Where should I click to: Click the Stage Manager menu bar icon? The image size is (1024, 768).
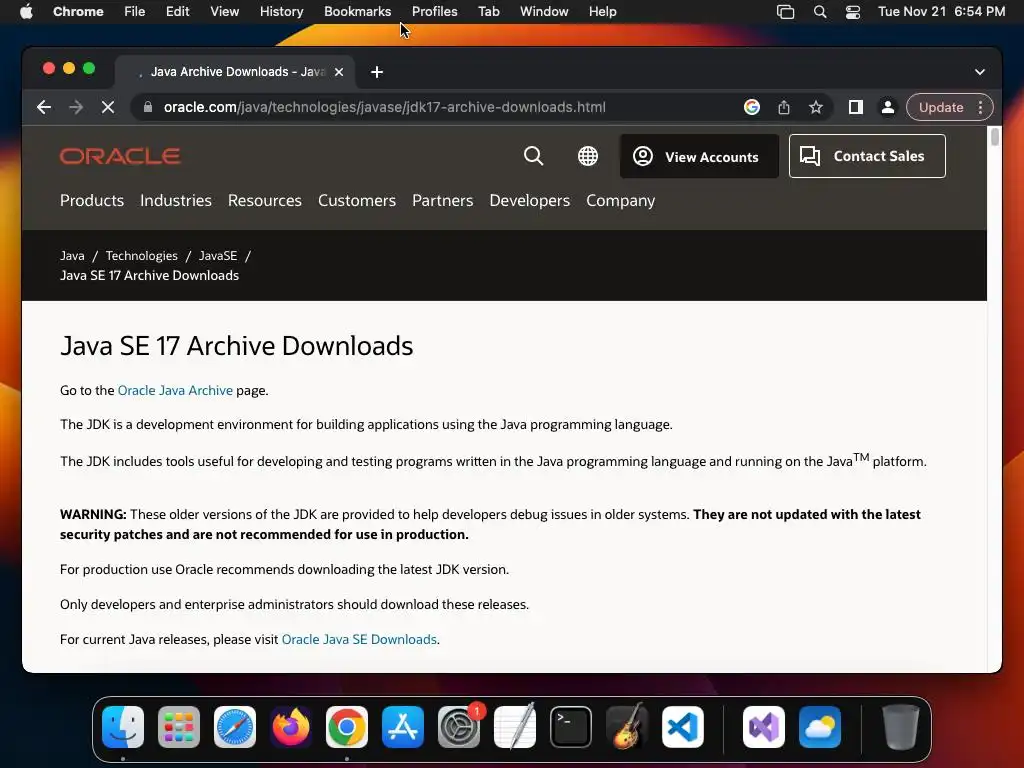click(786, 12)
